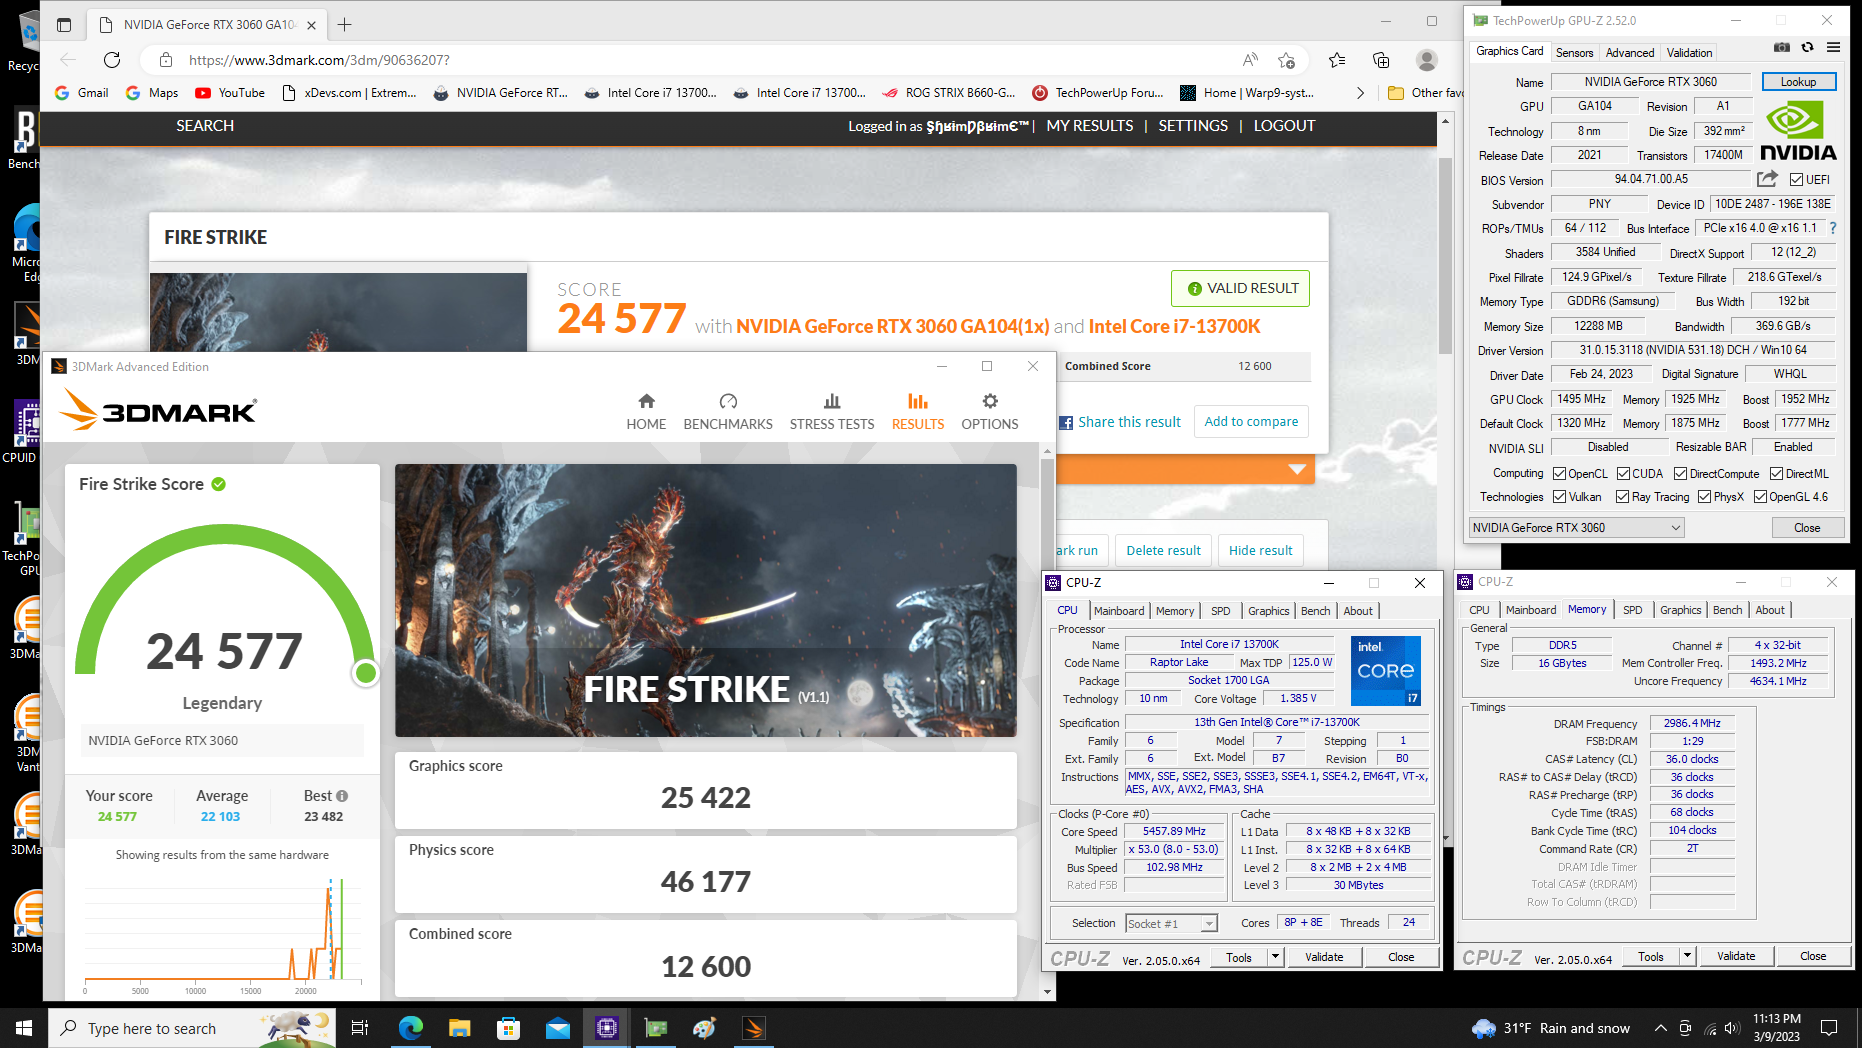This screenshot has width=1862, height=1048.
Task: Switch to Validation tab in GPU-Z
Action: [x=1689, y=53]
